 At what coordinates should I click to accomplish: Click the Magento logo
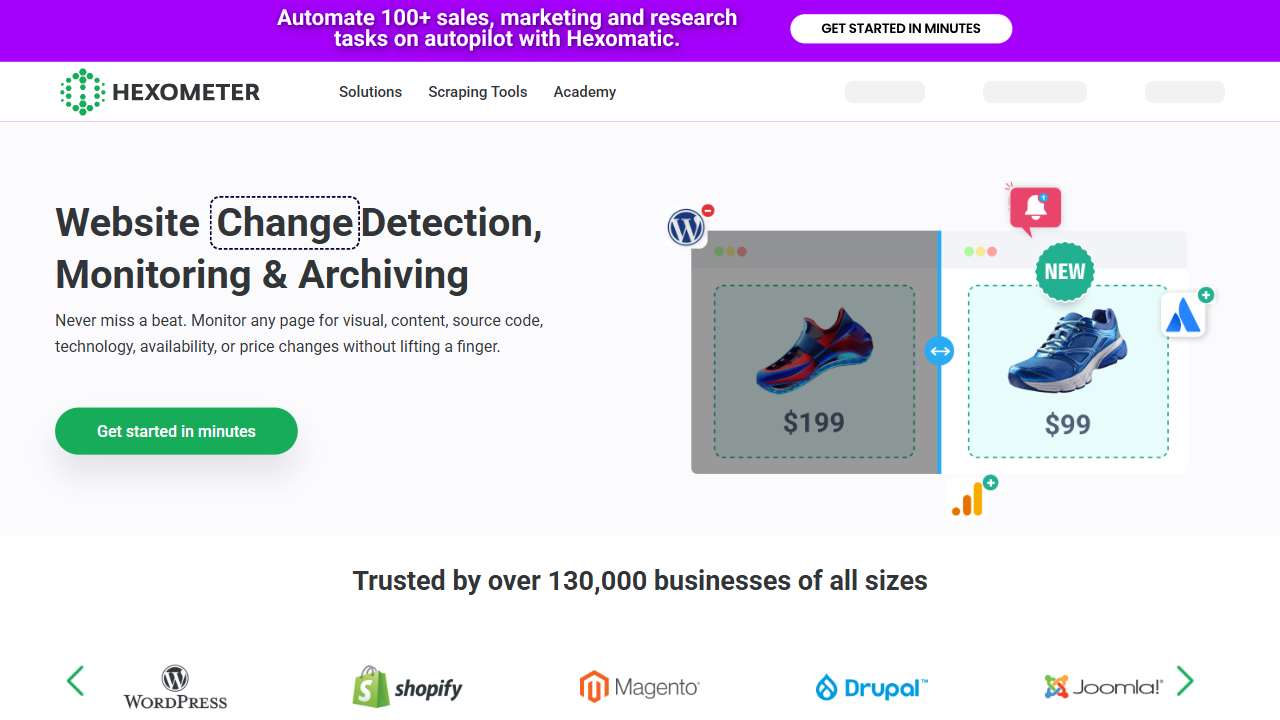639,687
